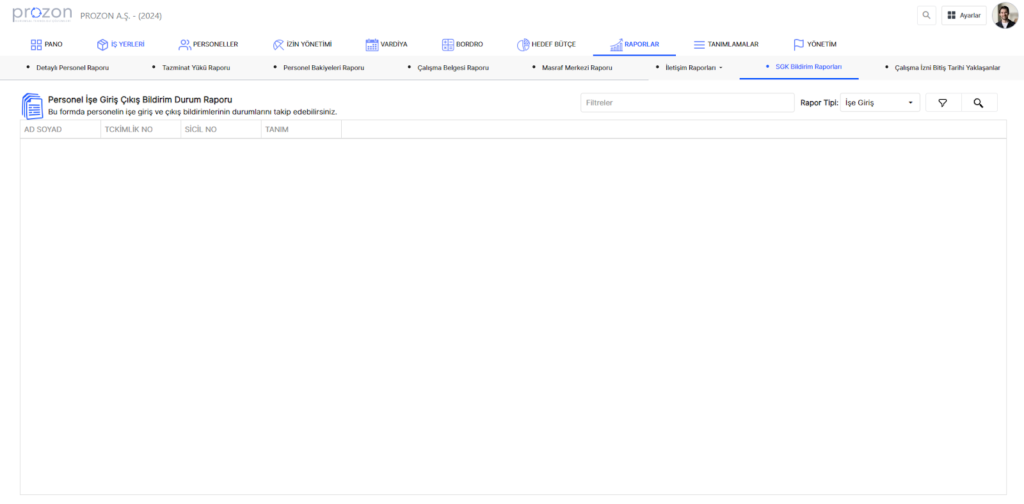The image size is (1024, 504).
Task: Expand the İletişim Raporları submenu
Action: point(693,68)
